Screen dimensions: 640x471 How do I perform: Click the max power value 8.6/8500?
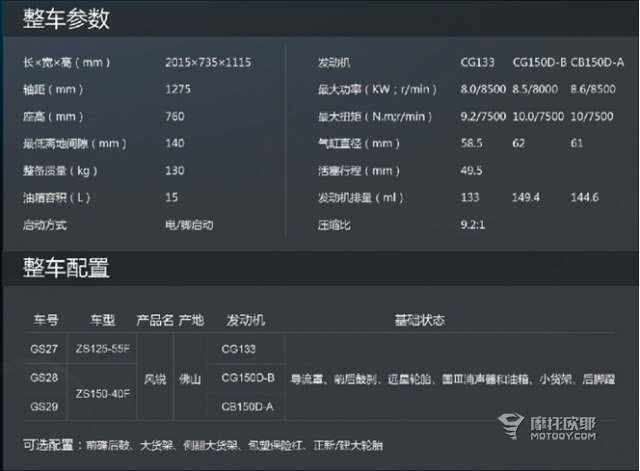[593, 89]
